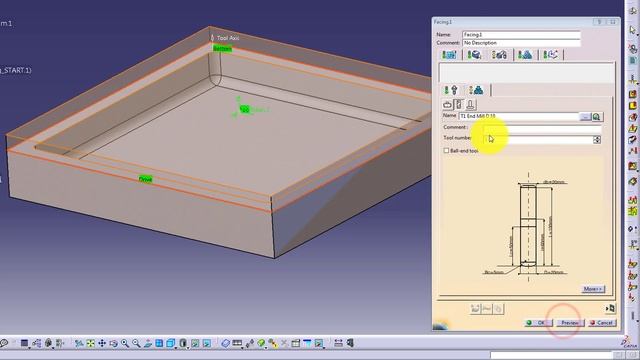The image size is (640, 360).
Task: Click the CATIA logo icon at bottom right
Action: (629, 342)
